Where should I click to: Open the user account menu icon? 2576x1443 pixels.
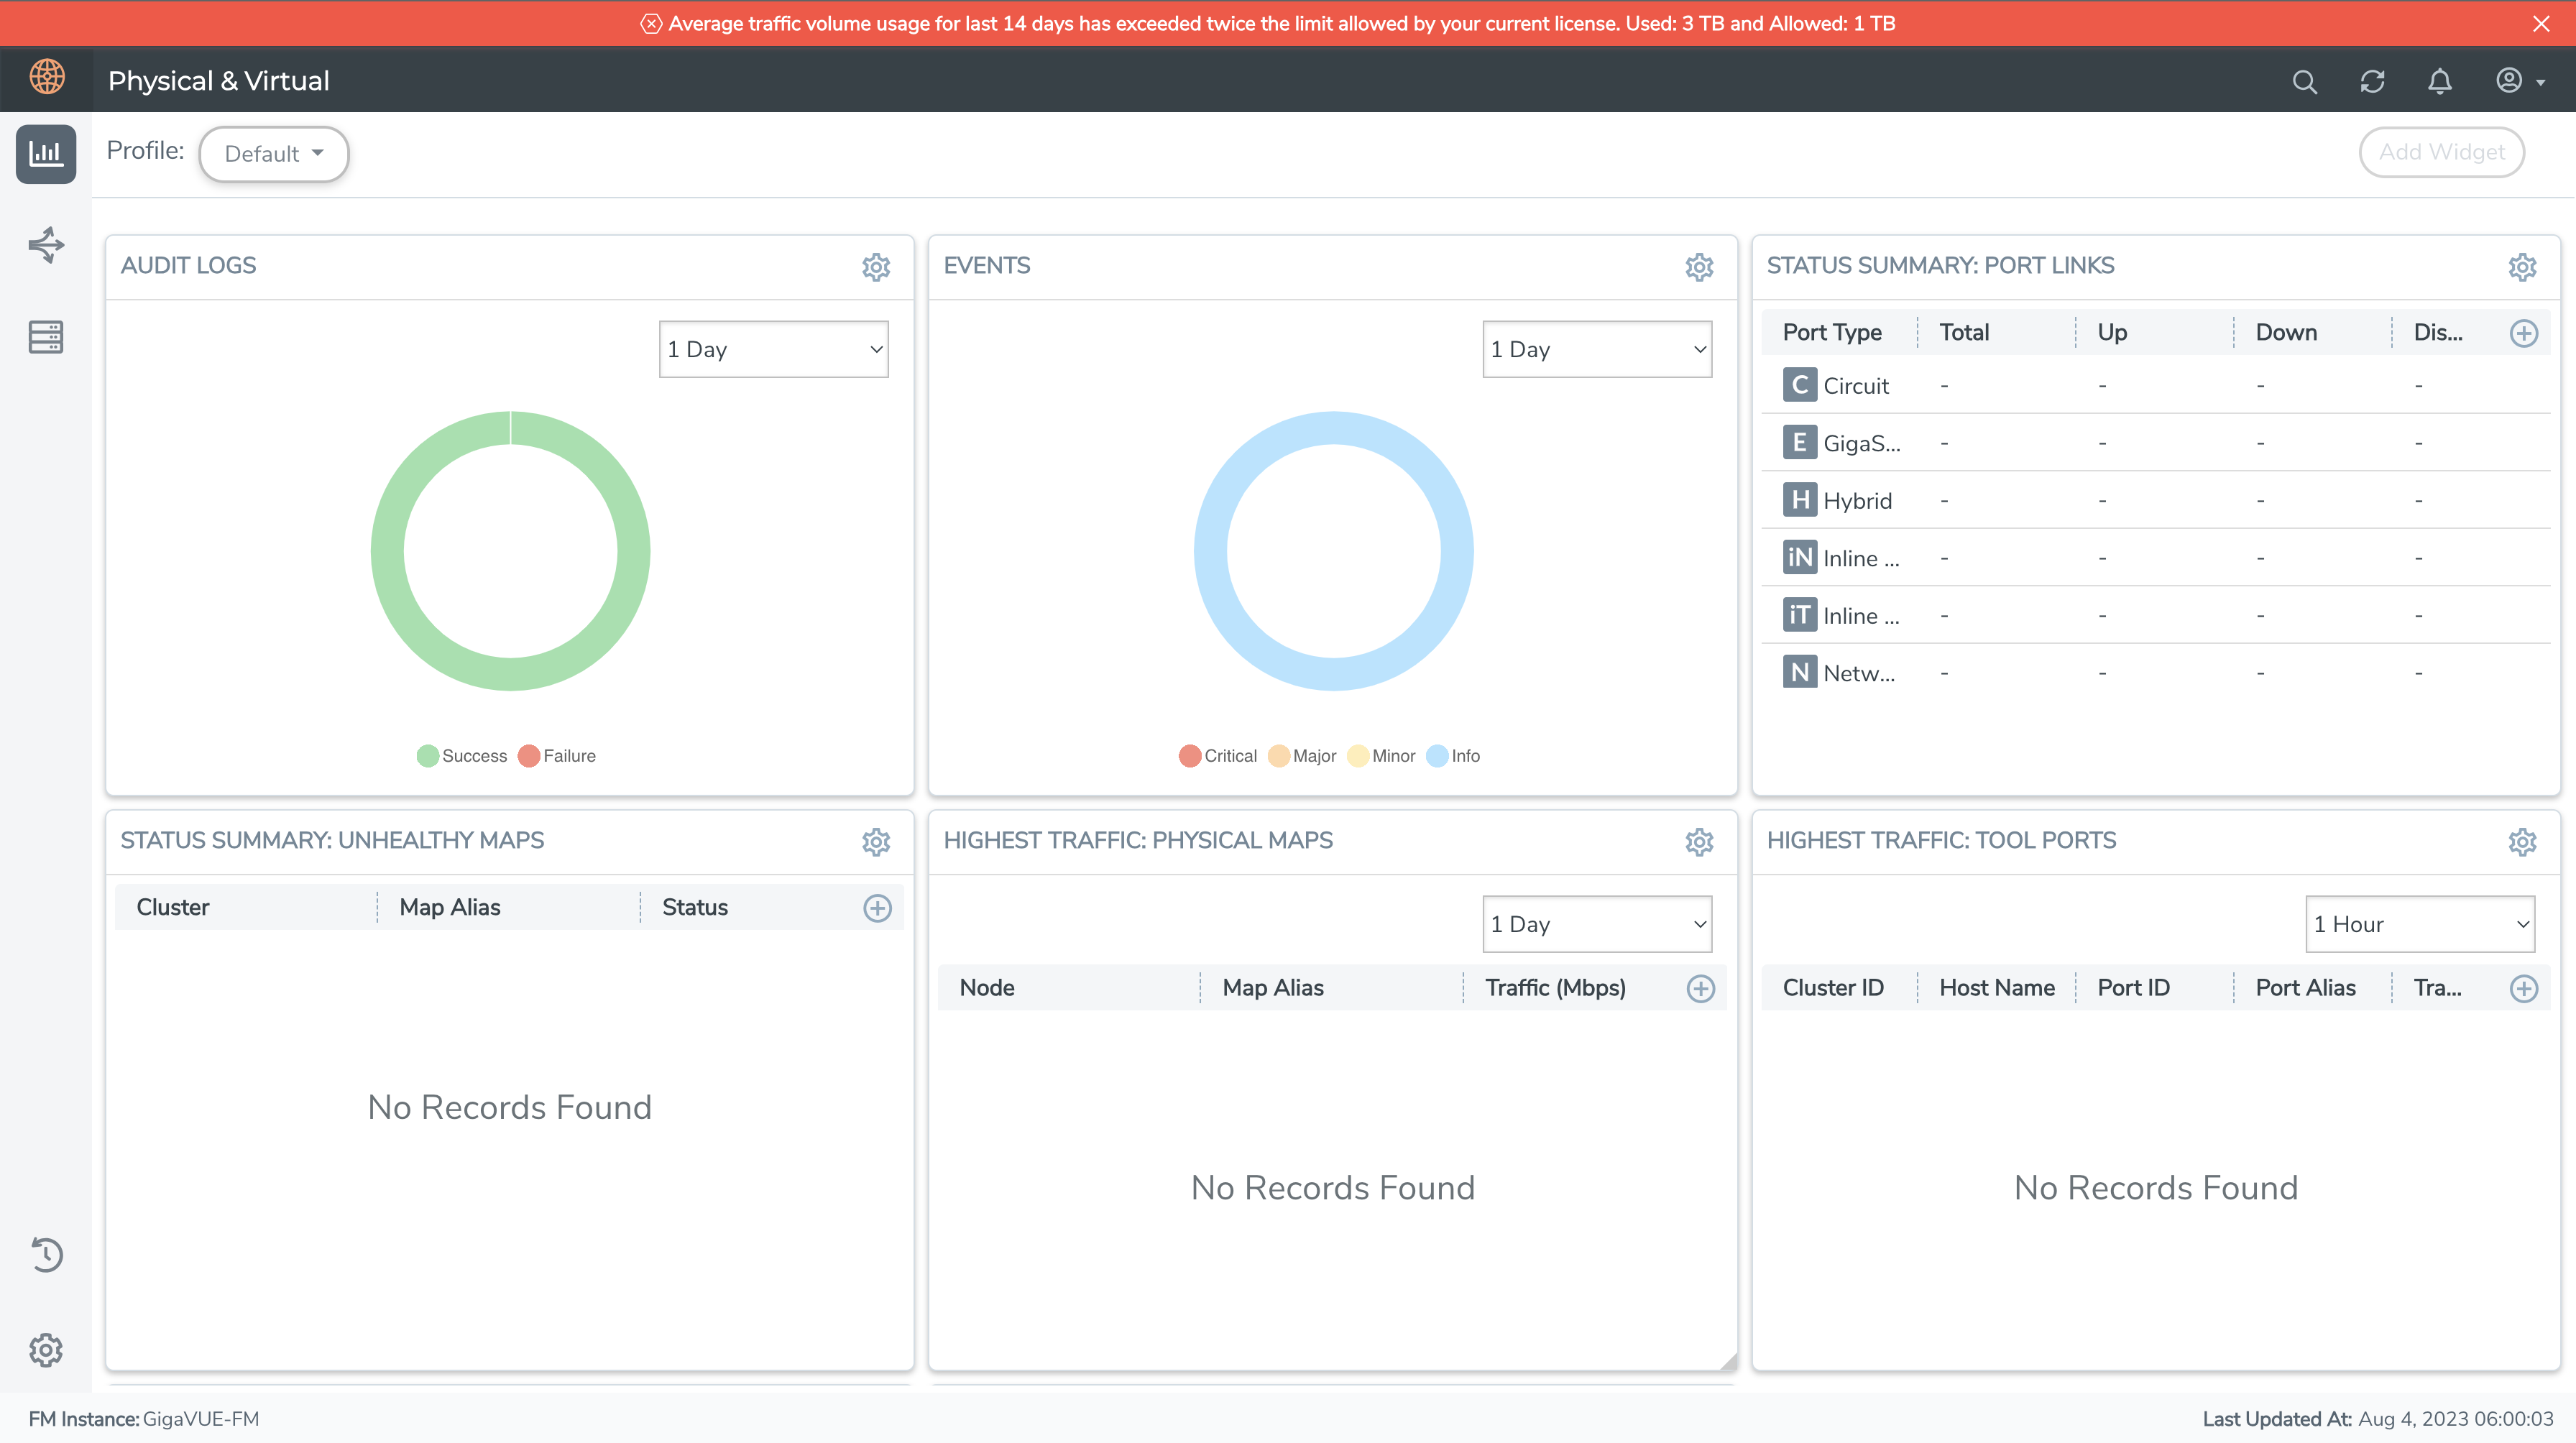2520,80
